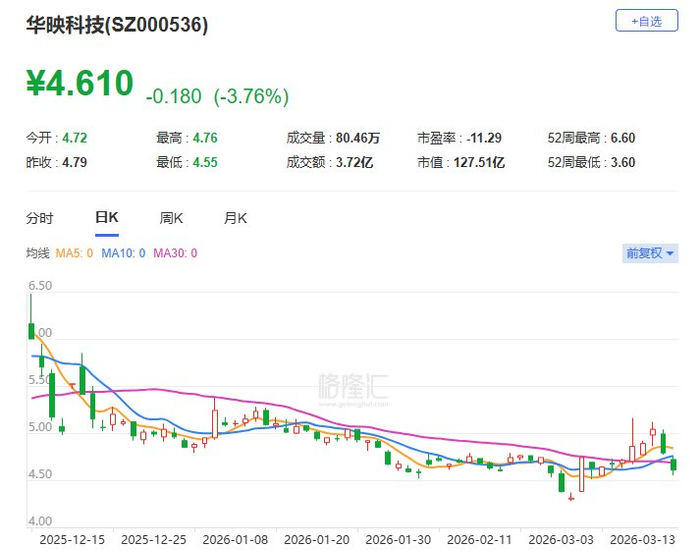Add stock via +自选 button
This screenshot has width=700, height=554.
646,21
